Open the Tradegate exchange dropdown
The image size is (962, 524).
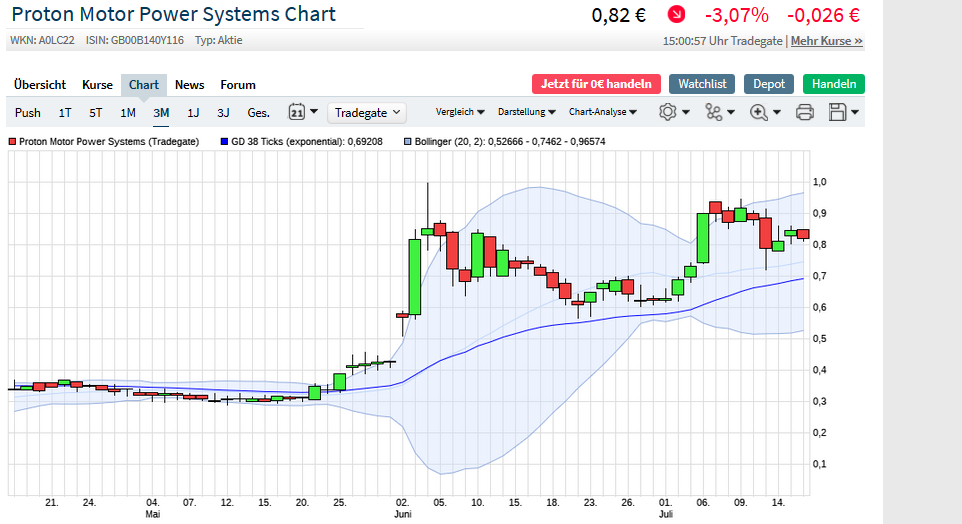[x=367, y=113]
